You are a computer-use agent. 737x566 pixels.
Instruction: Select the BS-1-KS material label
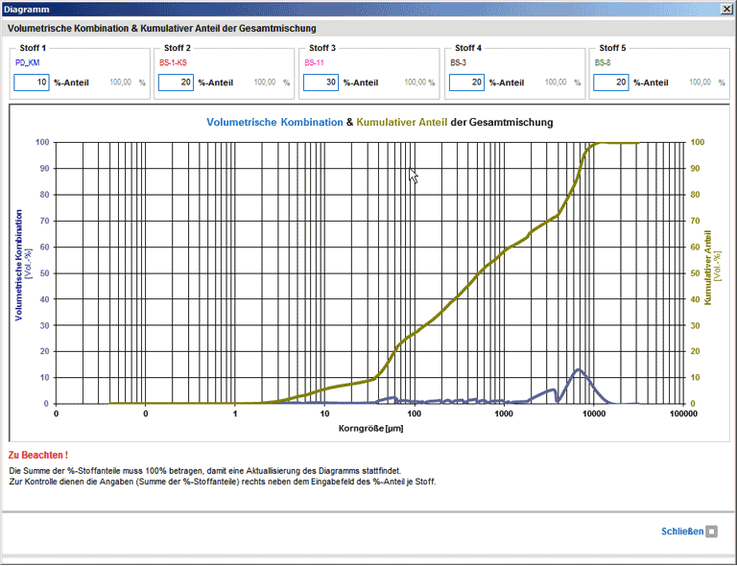click(x=173, y=63)
